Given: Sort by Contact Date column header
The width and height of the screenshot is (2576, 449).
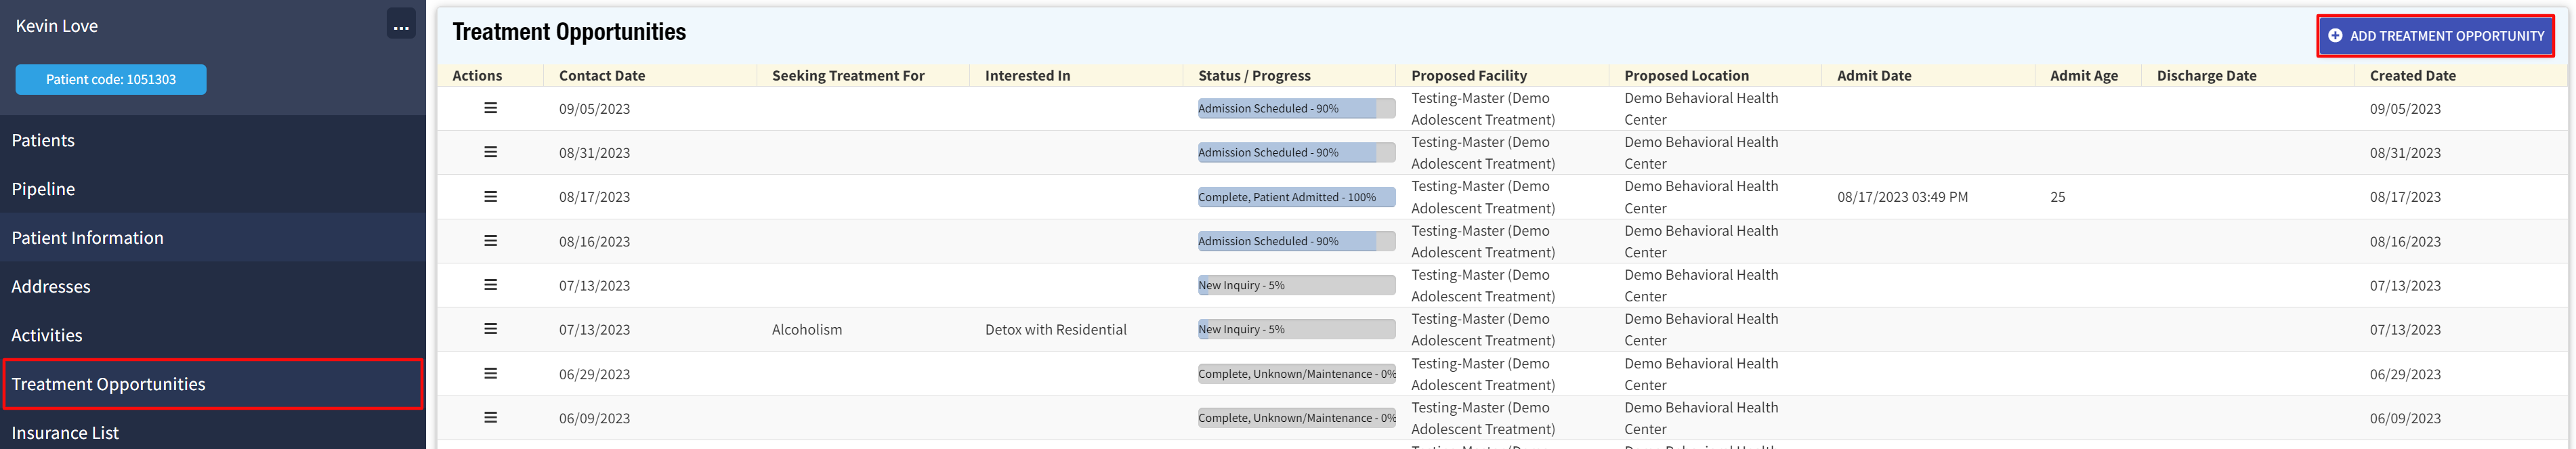Looking at the screenshot, I should [x=602, y=75].
